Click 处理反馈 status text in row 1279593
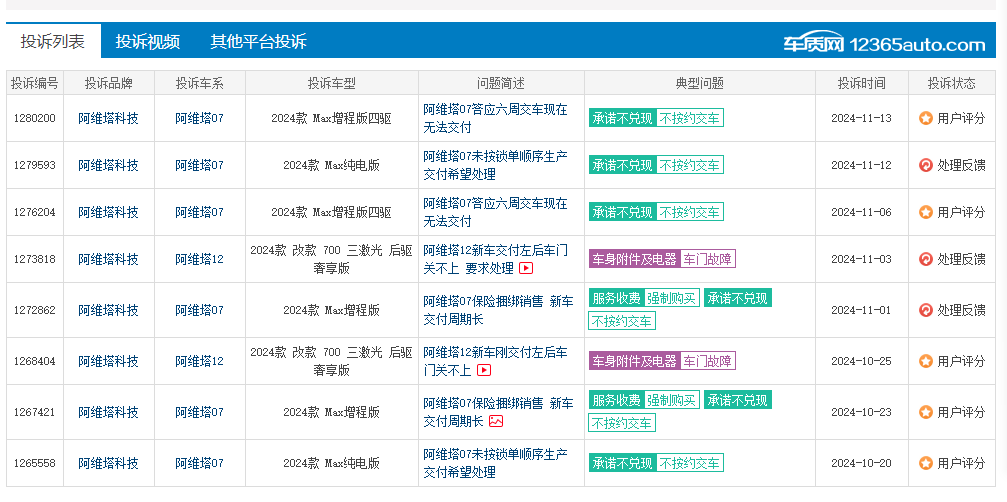The height and width of the screenshot is (502, 1007). tap(961, 165)
